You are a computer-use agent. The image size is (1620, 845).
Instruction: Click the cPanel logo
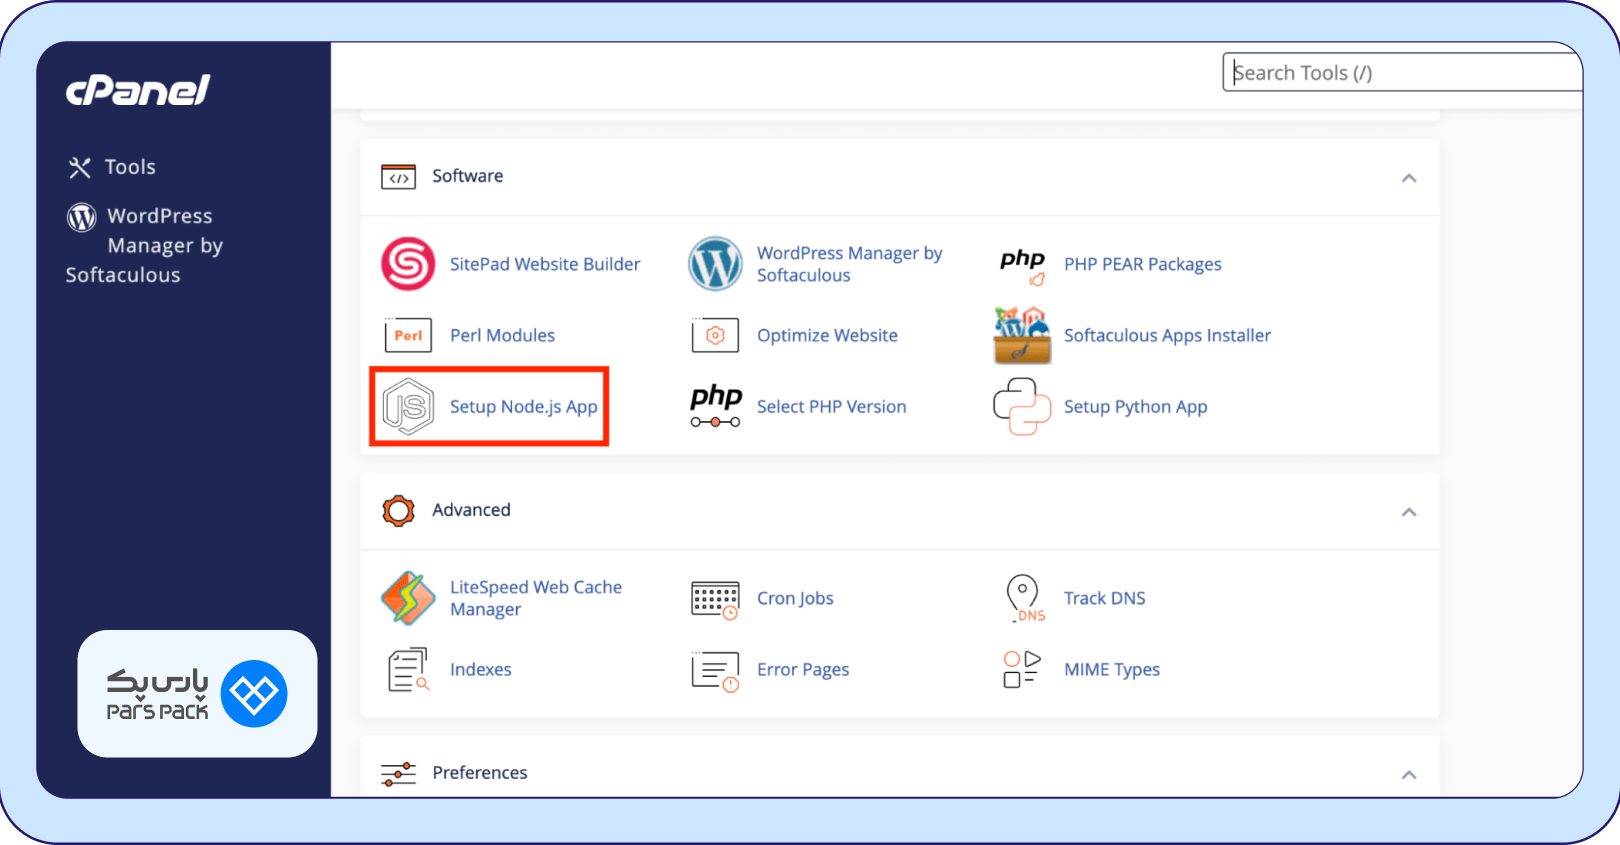pos(138,91)
